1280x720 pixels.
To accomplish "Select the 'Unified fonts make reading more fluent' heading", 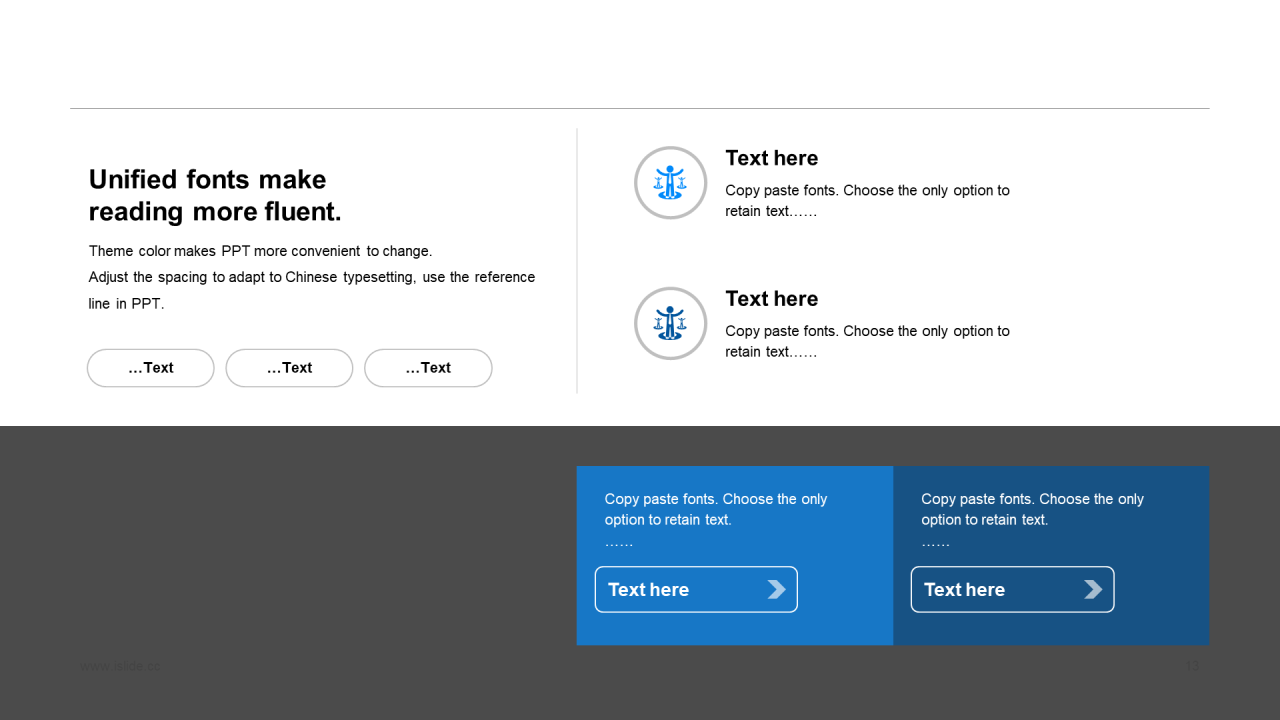I will point(215,195).
